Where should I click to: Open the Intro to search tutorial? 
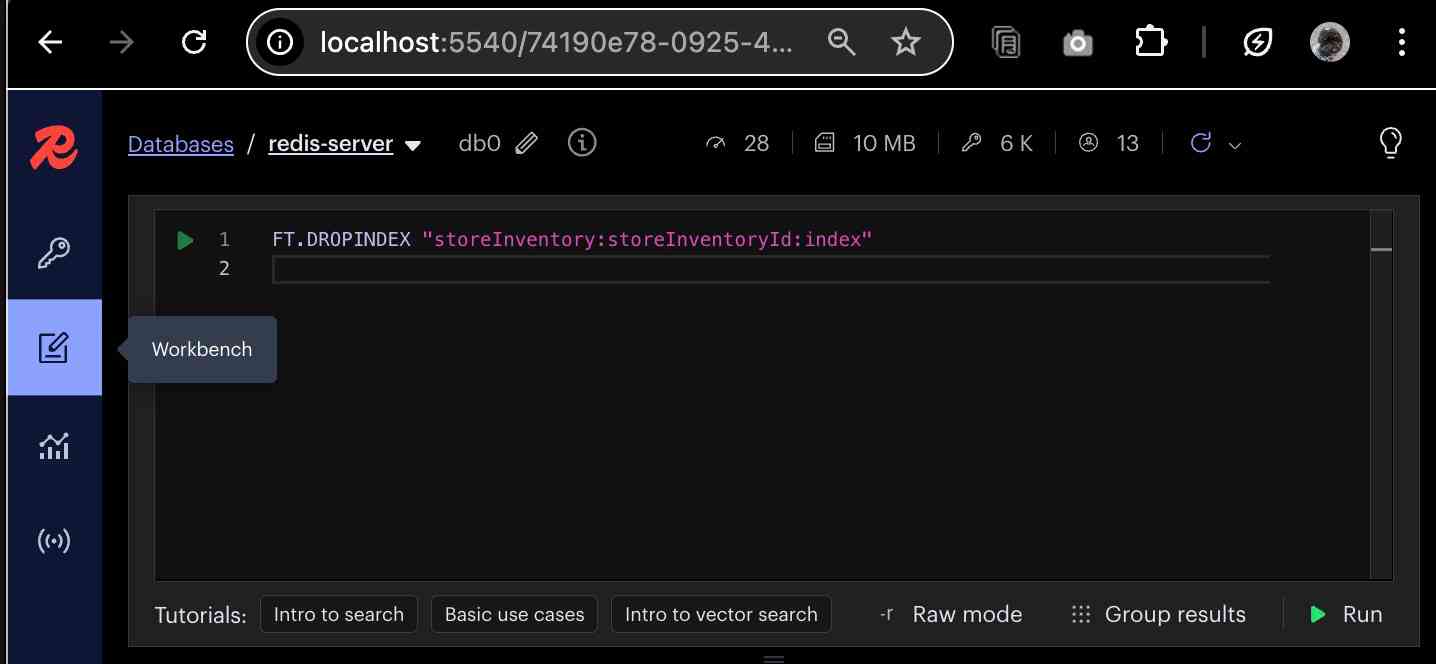pos(338,614)
